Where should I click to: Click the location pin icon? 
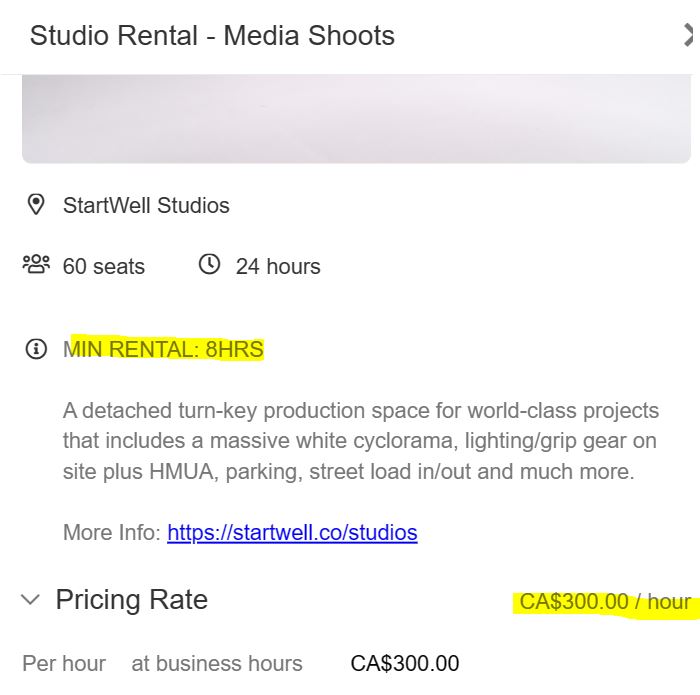tap(36, 205)
